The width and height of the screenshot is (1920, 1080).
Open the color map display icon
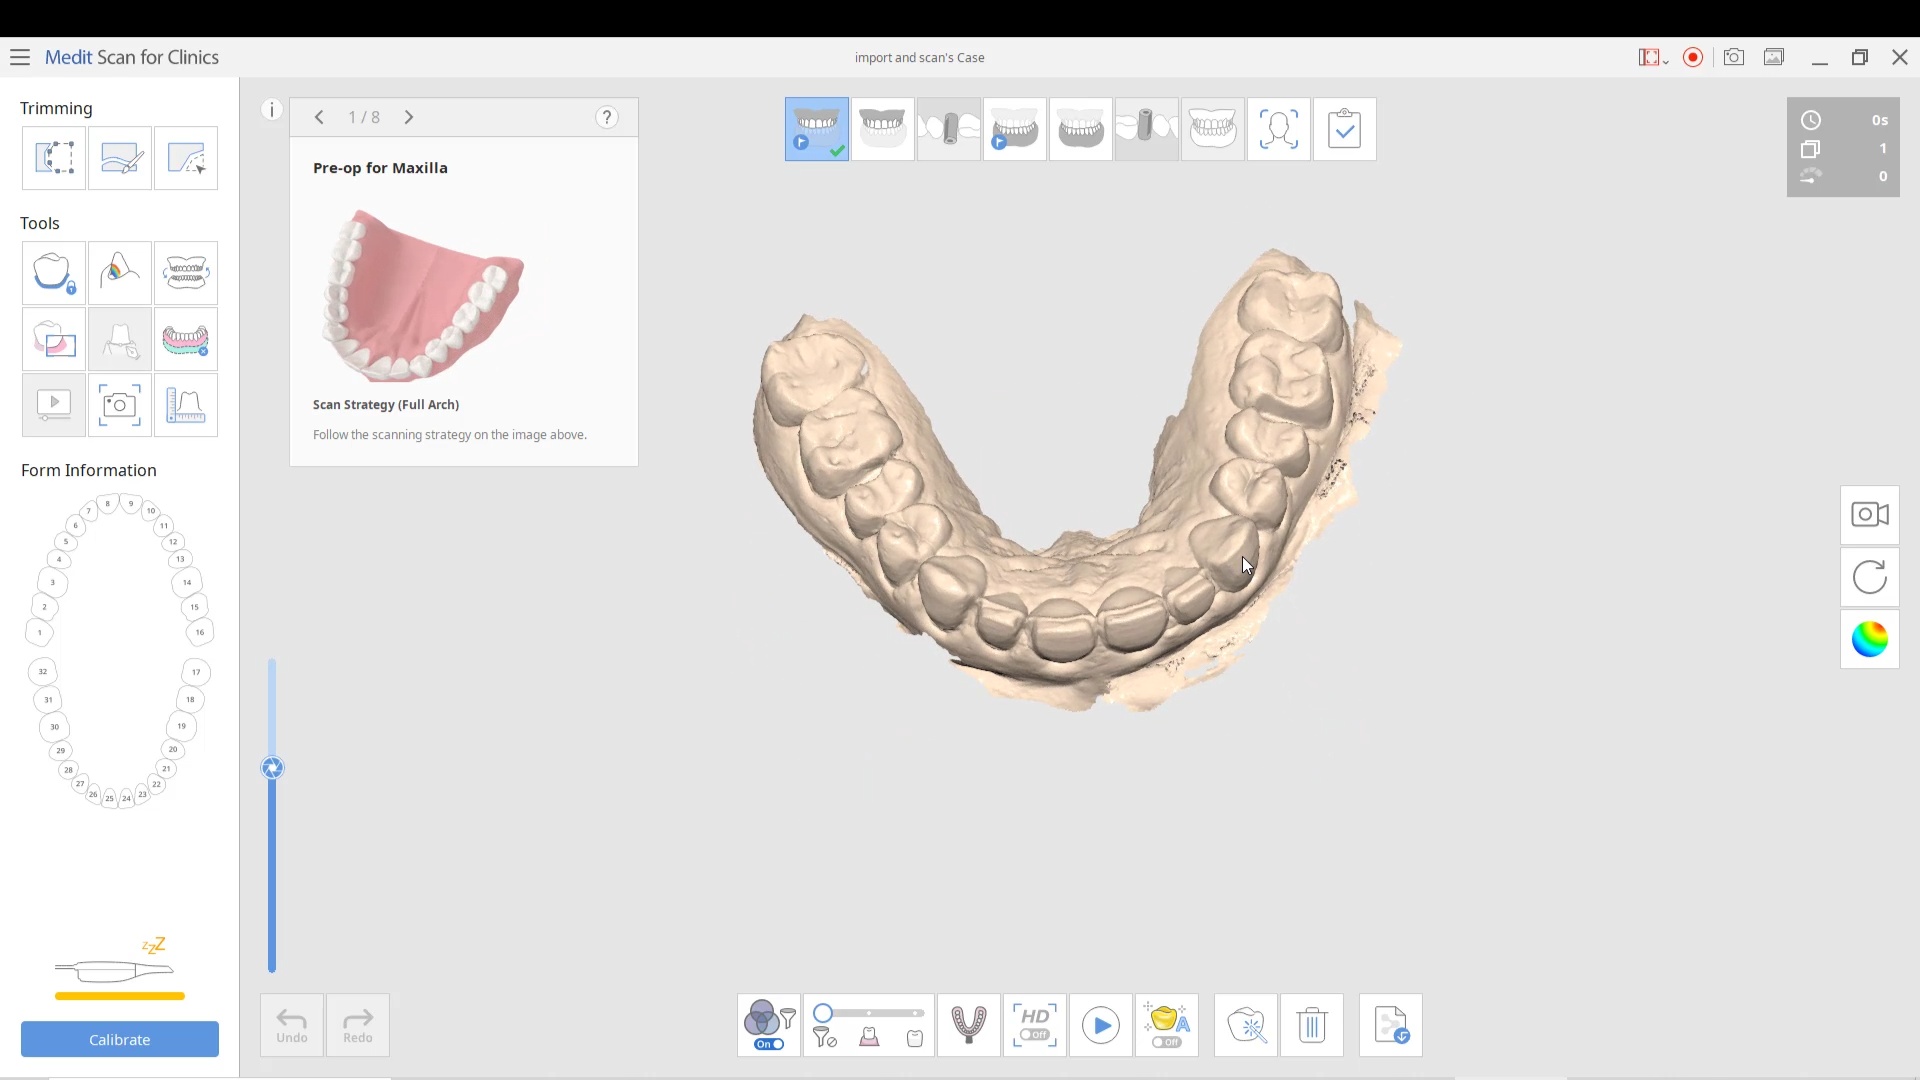click(x=1869, y=640)
